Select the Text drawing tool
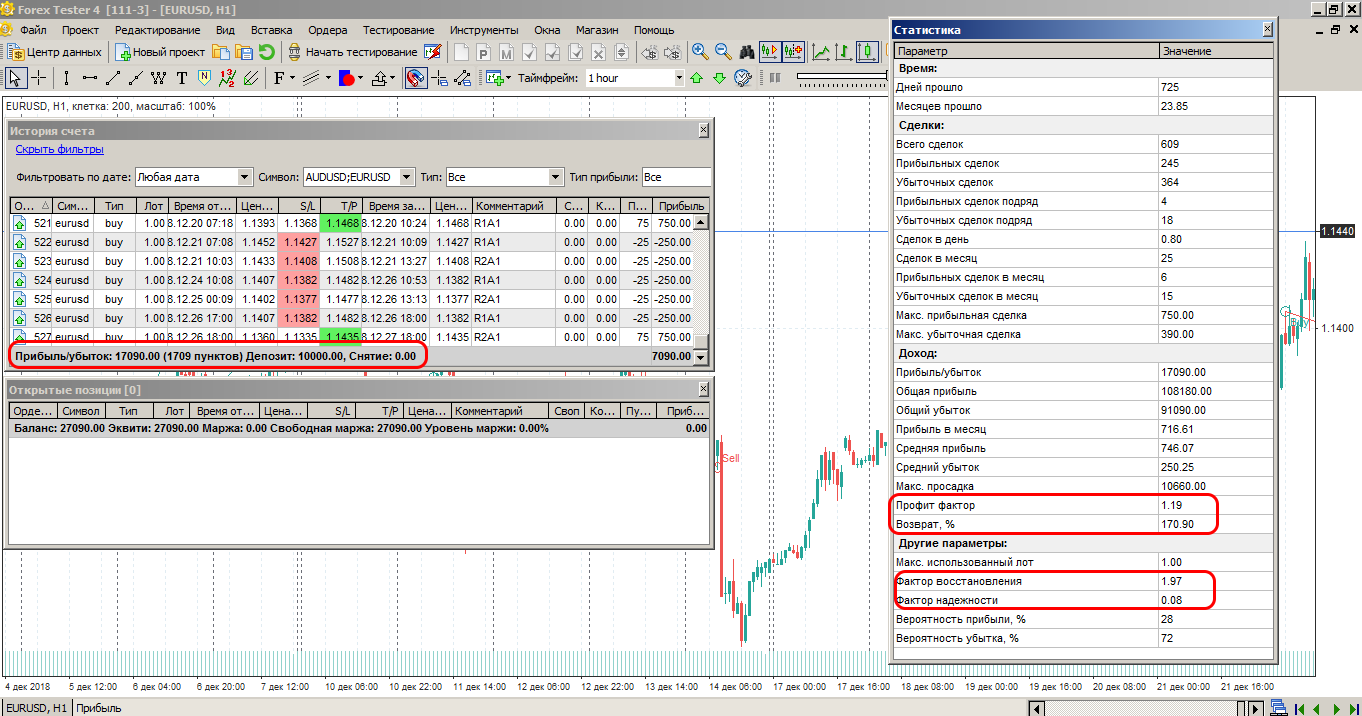Image resolution: width=1362 pixels, height=716 pixels. coord(182,77)
